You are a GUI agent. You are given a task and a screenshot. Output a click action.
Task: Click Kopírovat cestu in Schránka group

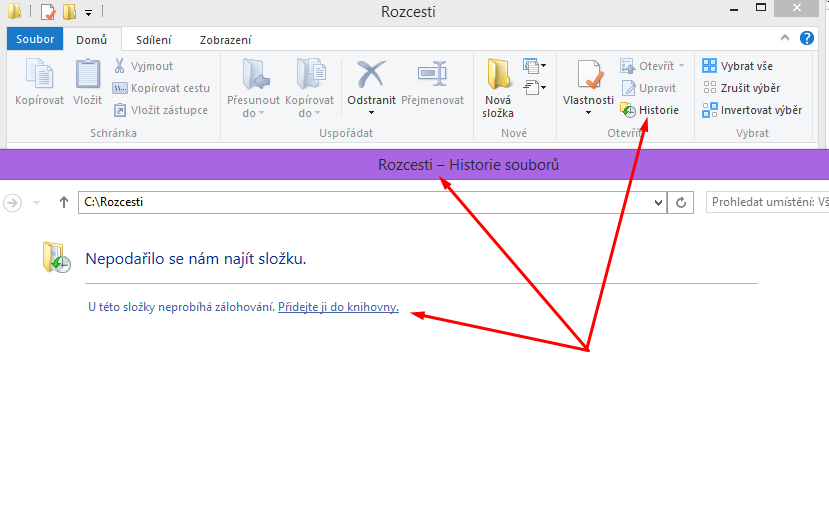[x=161, y=88]
